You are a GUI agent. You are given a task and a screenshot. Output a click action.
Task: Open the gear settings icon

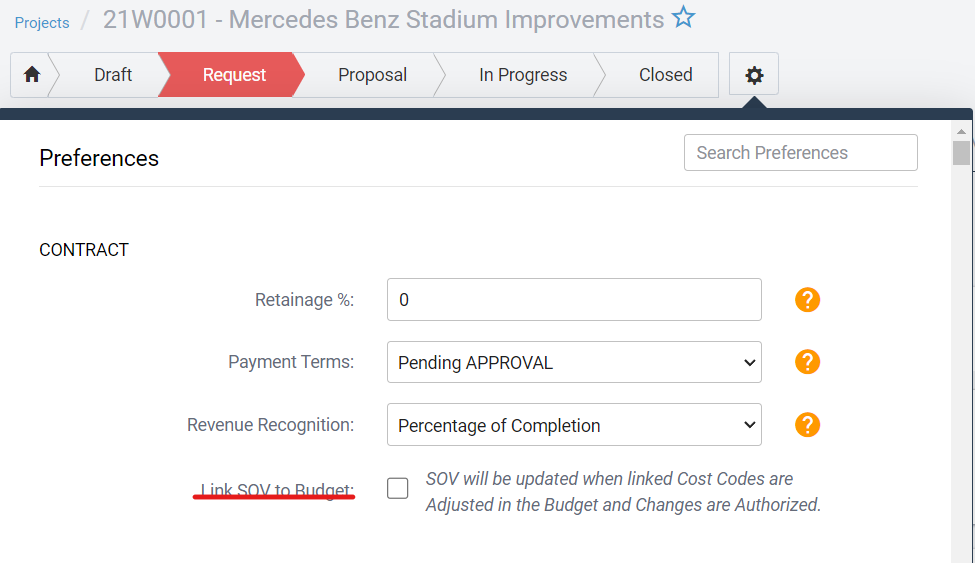pos(754,75)
